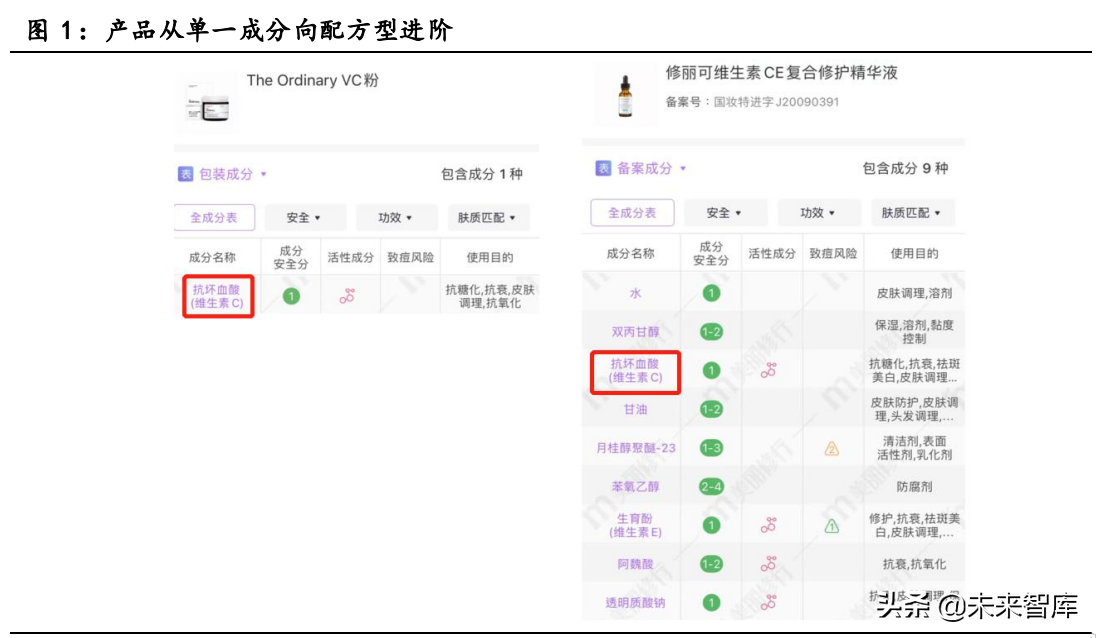Open 安全 dropdown in 修丽可 panel
This screenshot has width=1096, height=638.
point(724,212)
